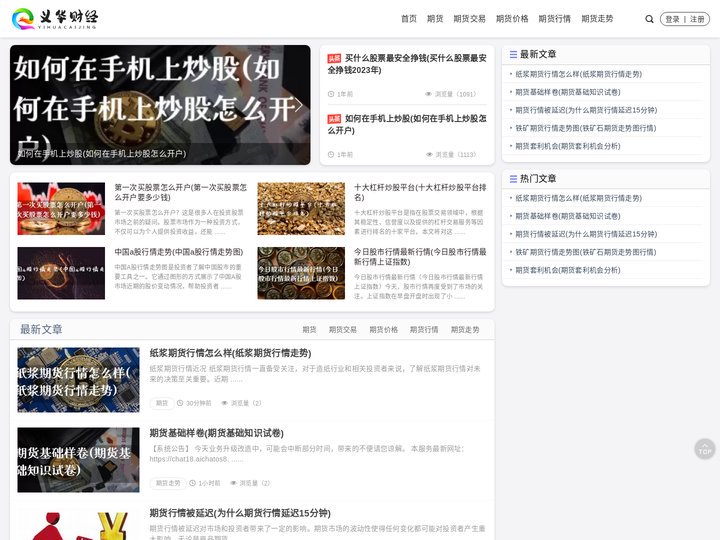Select the 期货交易 tab in 最新文章 section
This screenshot has height=540, width=720.
coord(343,330)
